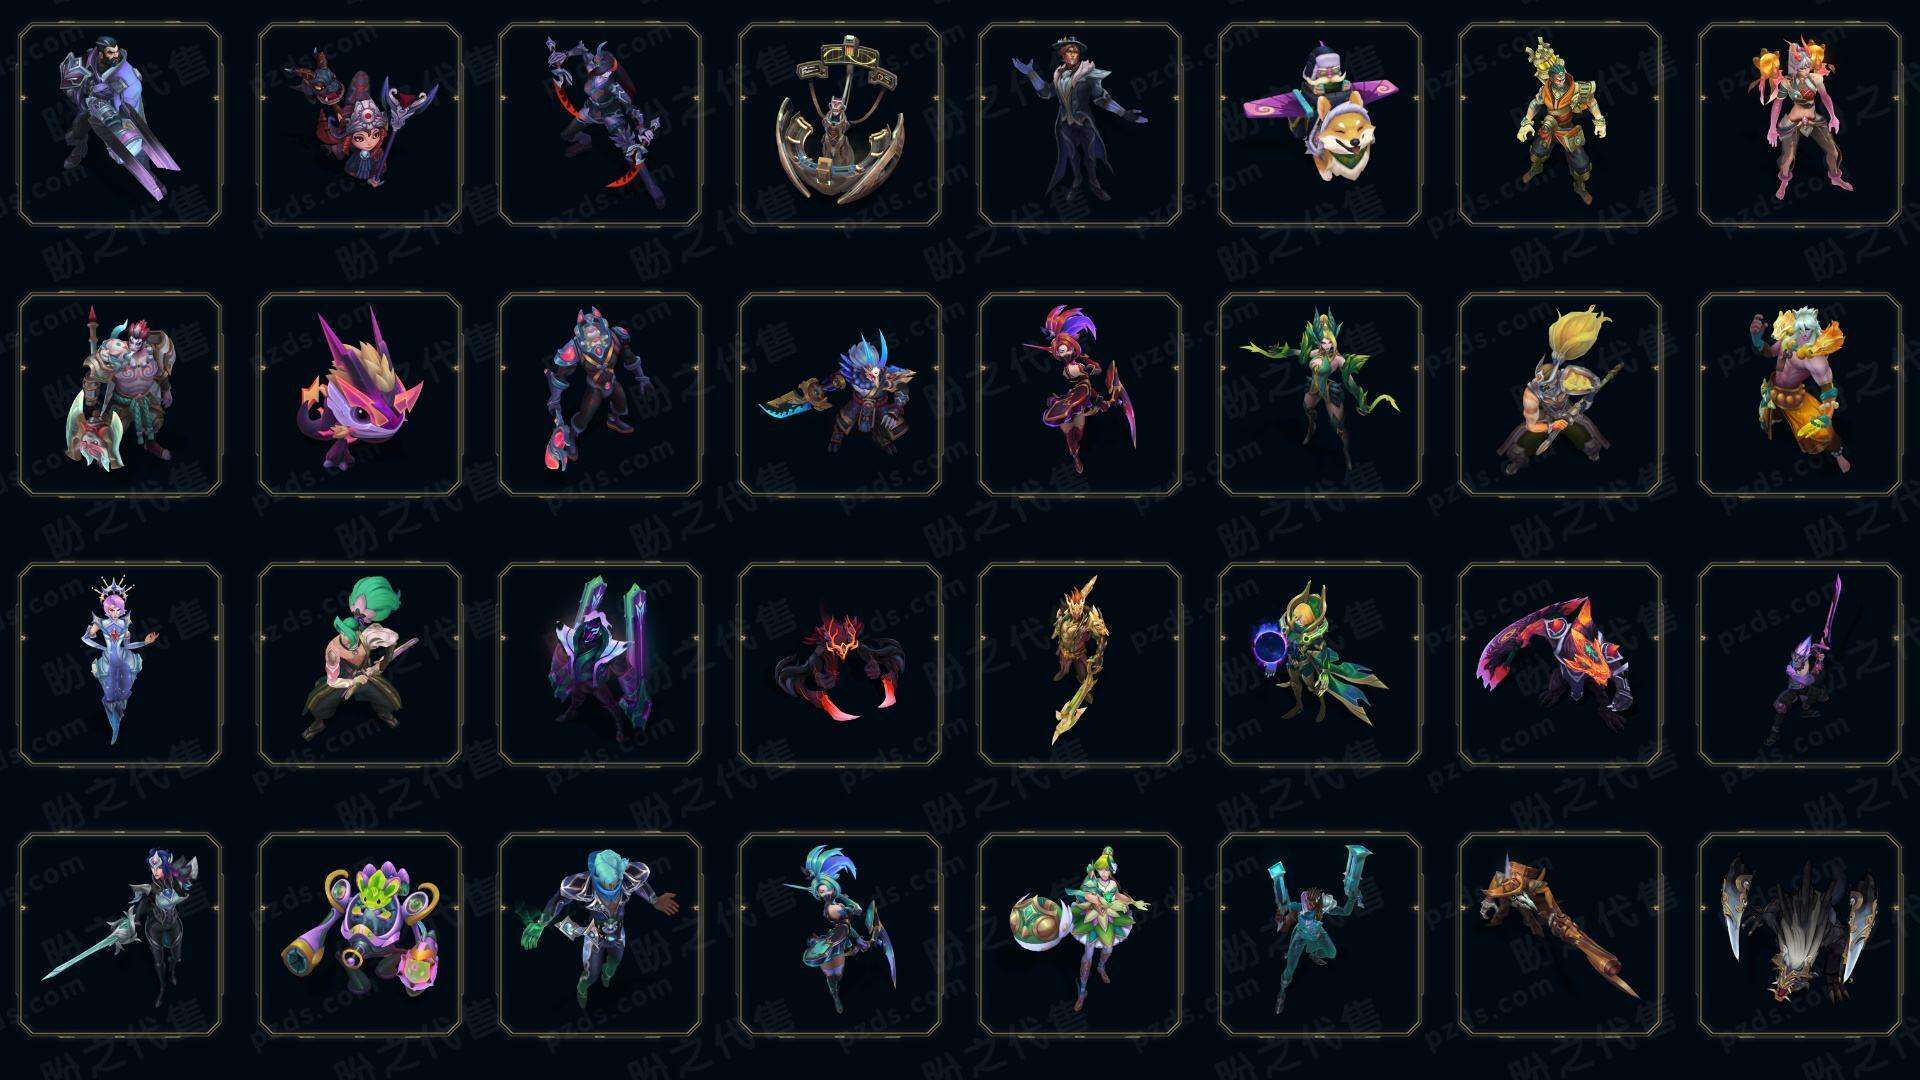Choose the golden dragon-scaled bow figure

click(x=1080, y=664)
